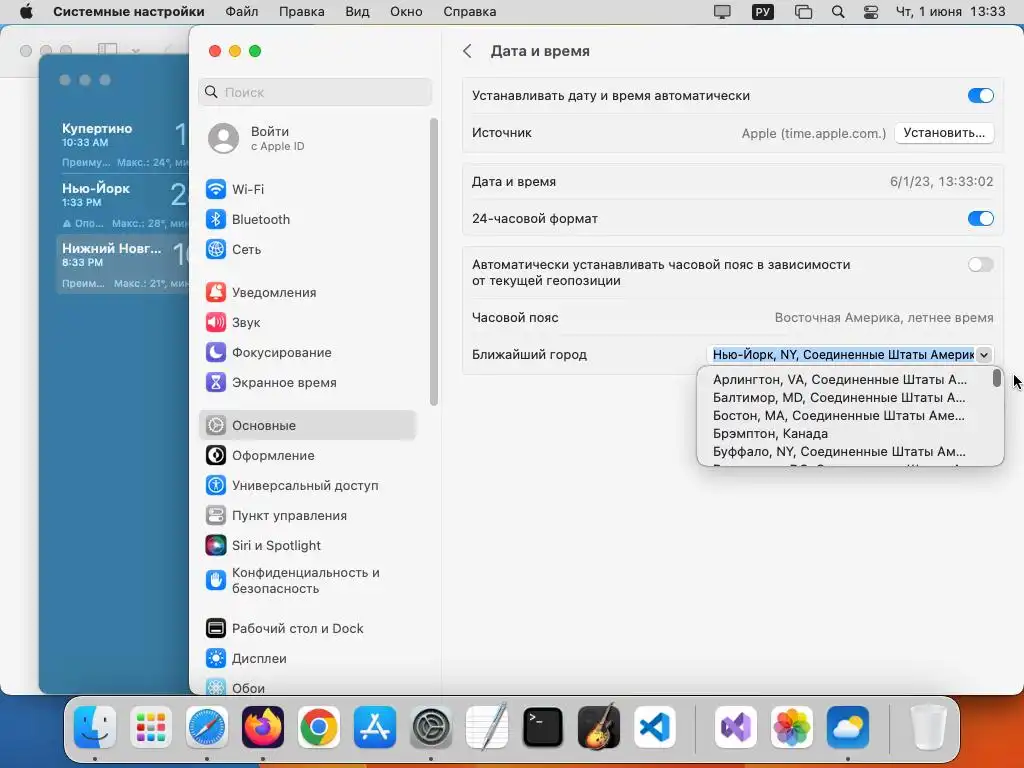Select Основные in the sidebar
Viewport: 1024px width, 768px height.
[308, 425]
